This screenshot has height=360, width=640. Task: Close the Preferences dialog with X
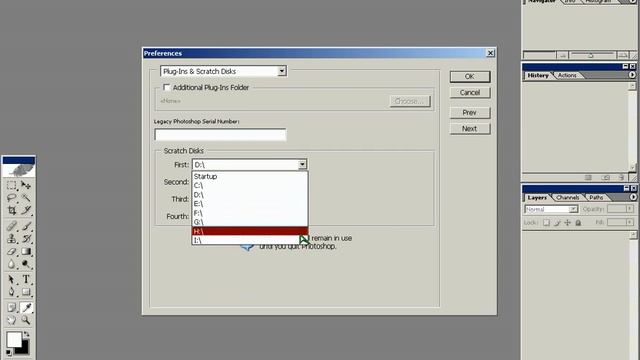pos(491,53)
